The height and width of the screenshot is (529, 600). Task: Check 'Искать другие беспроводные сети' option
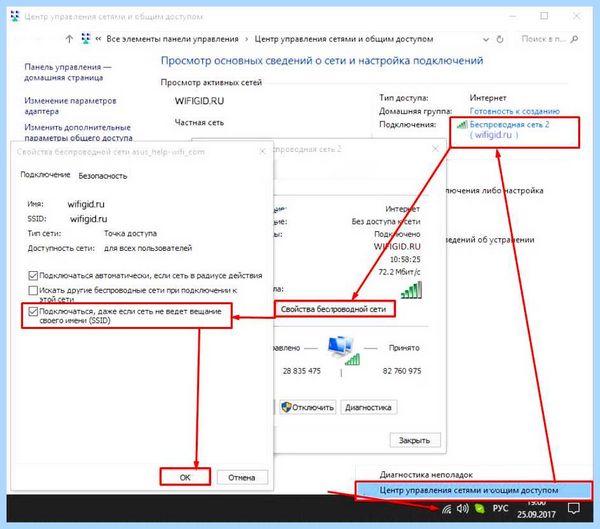point(33,291)
